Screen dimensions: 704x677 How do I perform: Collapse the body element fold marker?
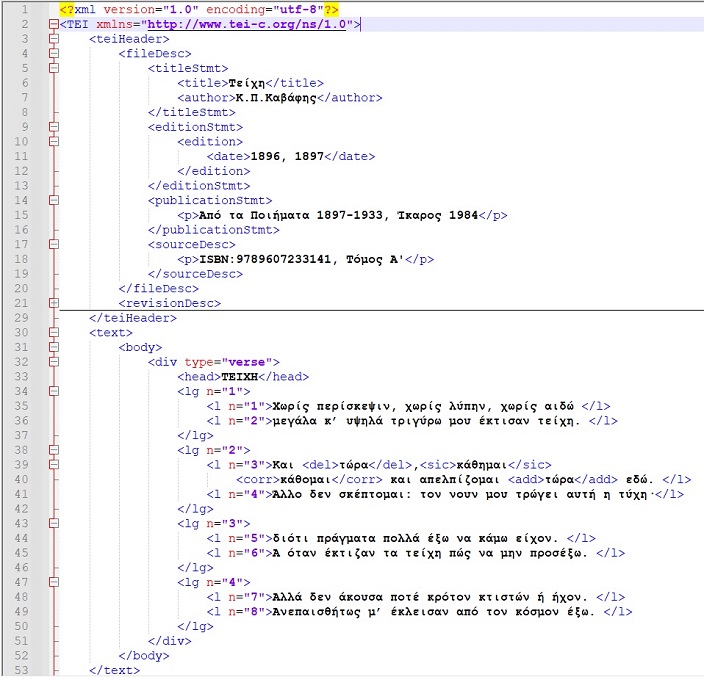click(54, 347)
